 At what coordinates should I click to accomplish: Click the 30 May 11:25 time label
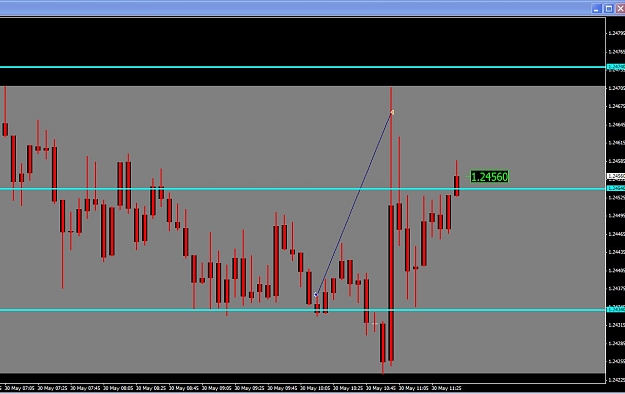tap(447, 388)
